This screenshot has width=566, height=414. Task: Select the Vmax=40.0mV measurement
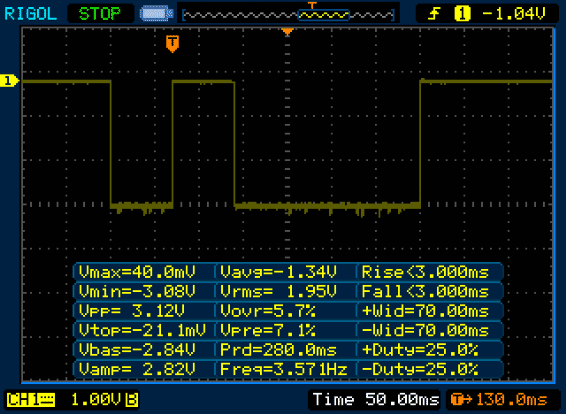[x=137, y=272]
